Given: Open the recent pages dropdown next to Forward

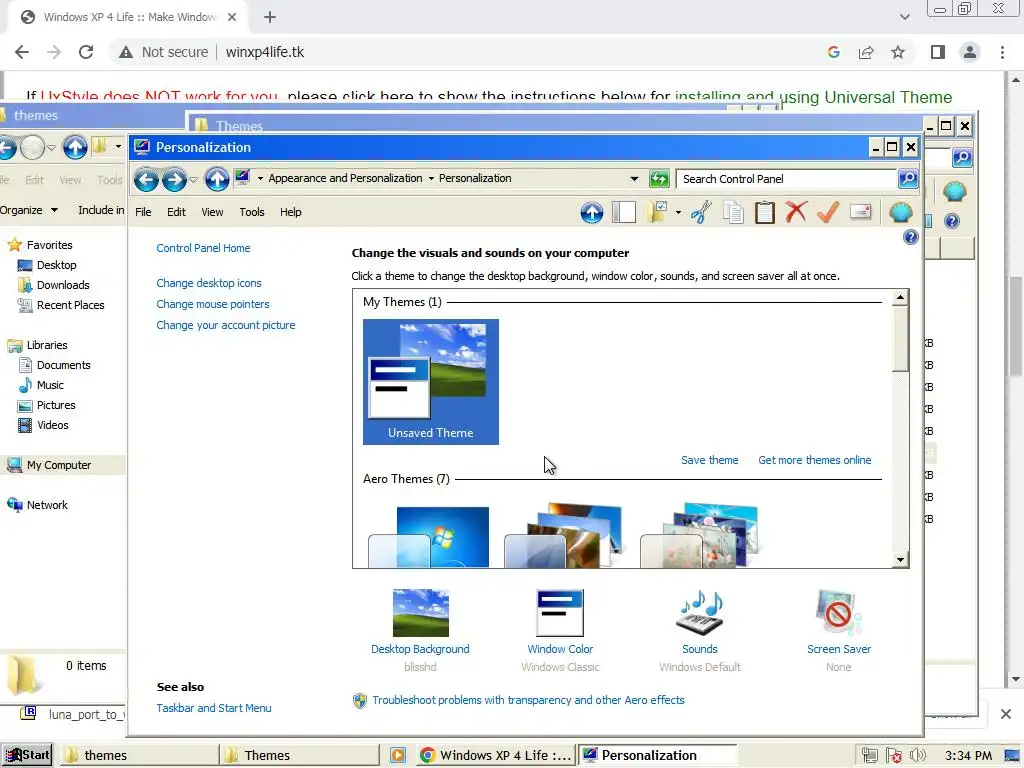Looking at the screenshot, I should tap(193, 179).
